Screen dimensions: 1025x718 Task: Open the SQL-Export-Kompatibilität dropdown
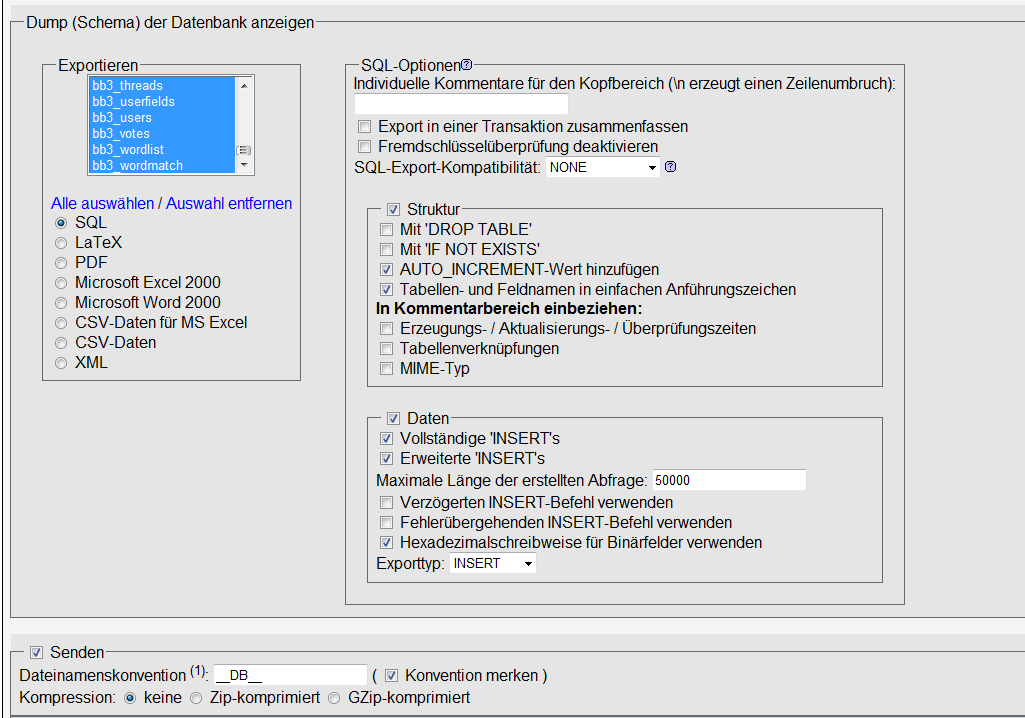click(x=603, y=168)
